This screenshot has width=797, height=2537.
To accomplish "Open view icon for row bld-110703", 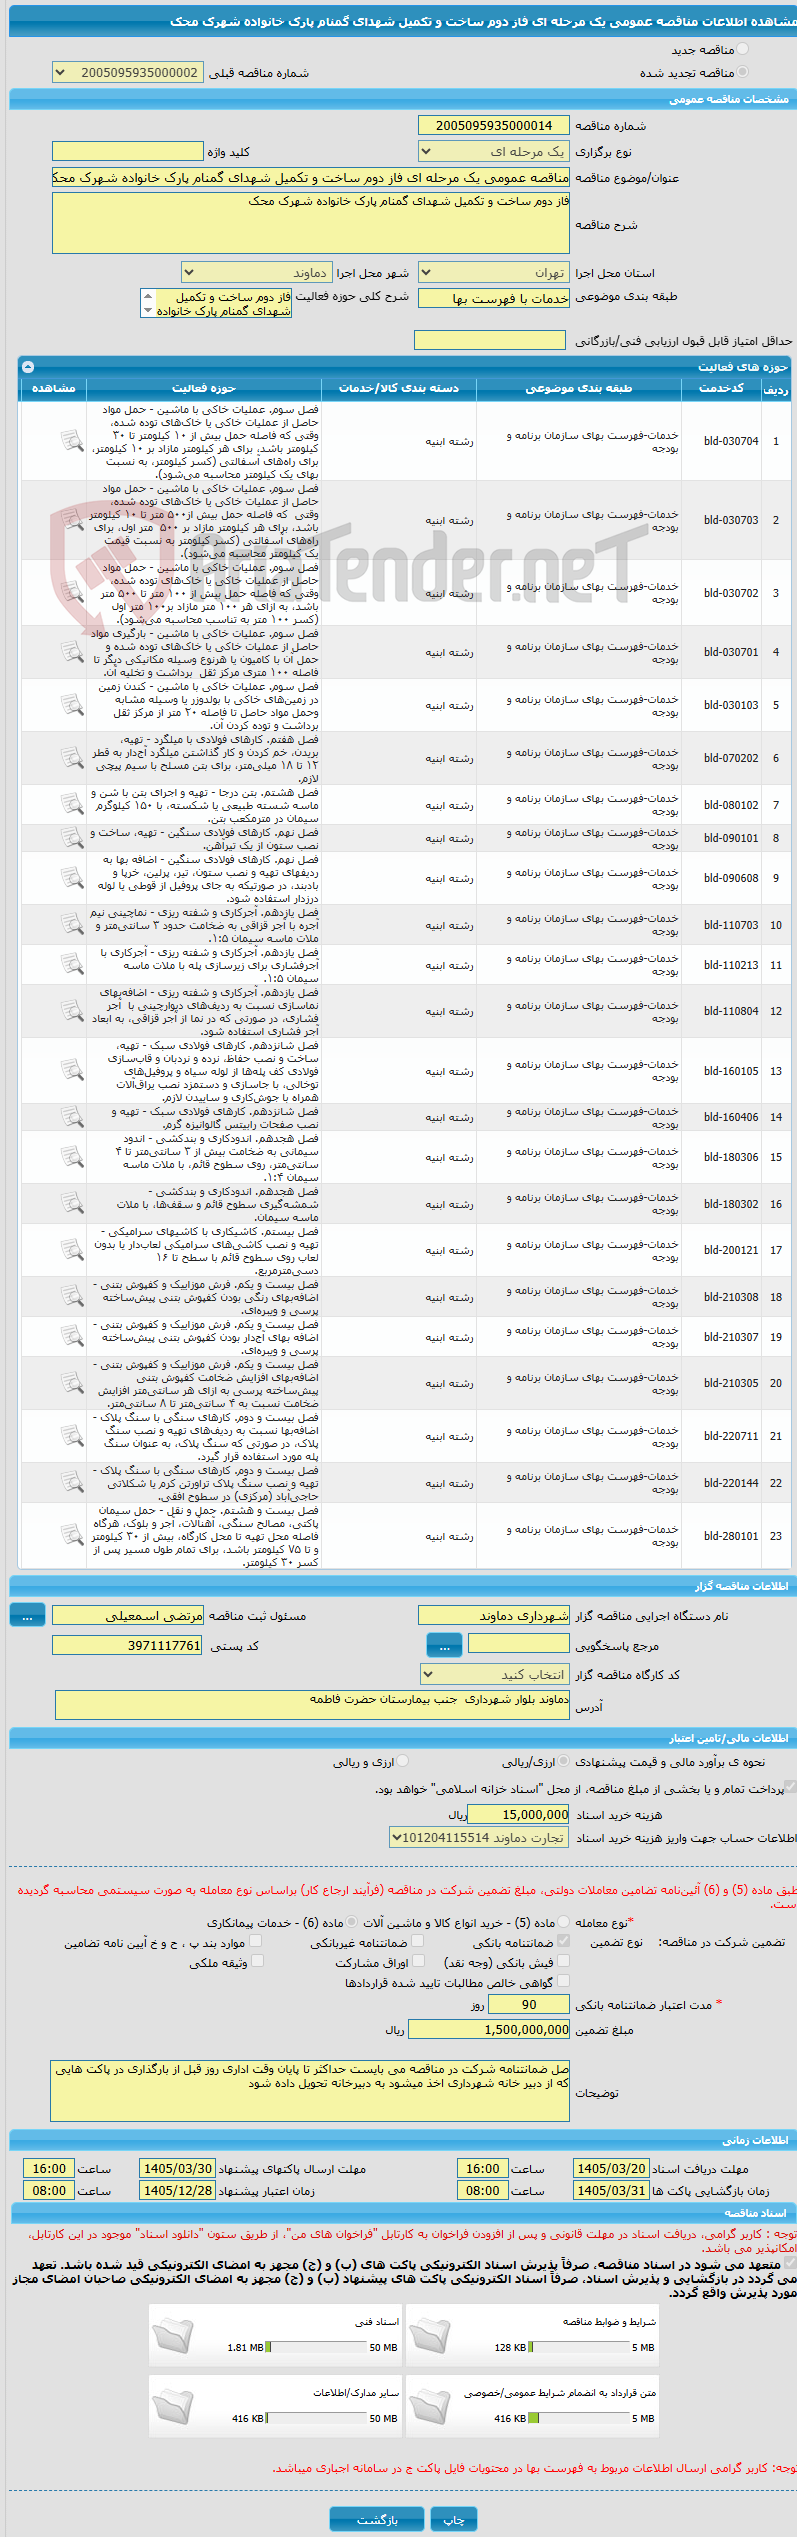I will point(72,925).
